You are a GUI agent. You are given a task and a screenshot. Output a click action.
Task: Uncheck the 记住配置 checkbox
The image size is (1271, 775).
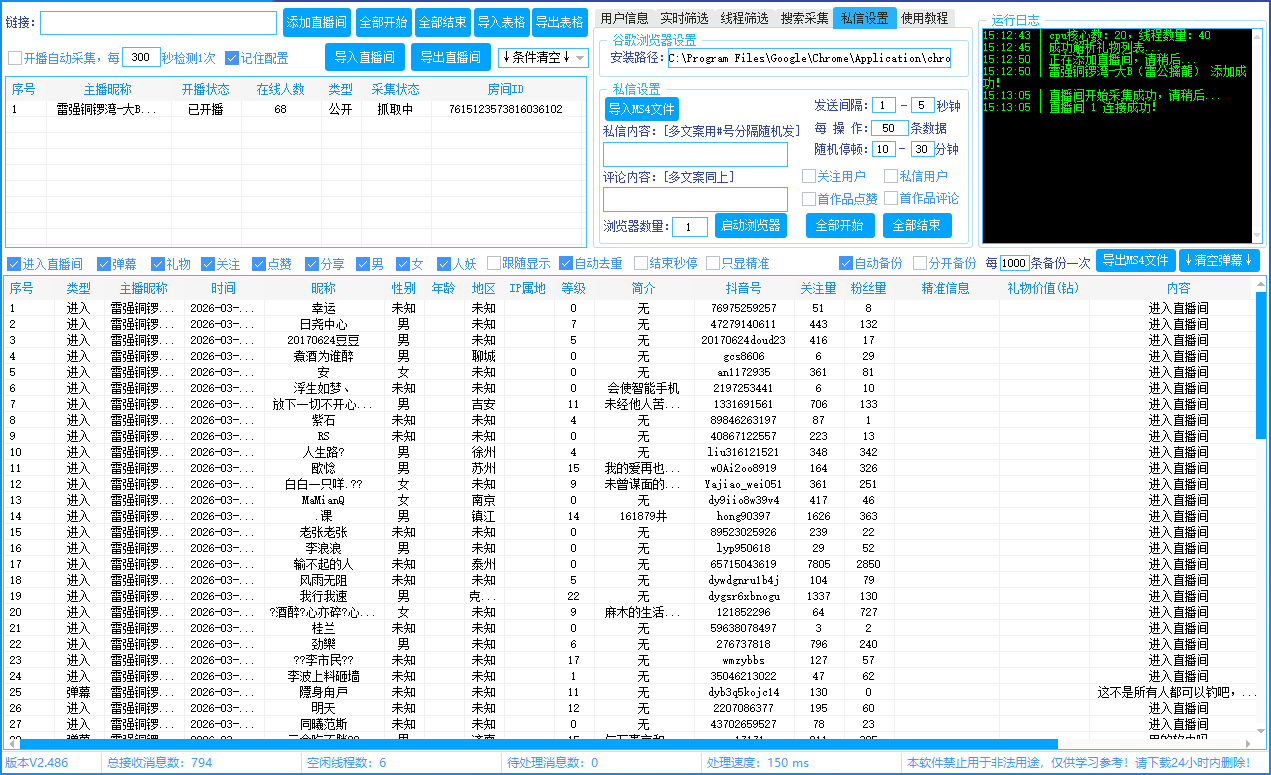(232, 58)
